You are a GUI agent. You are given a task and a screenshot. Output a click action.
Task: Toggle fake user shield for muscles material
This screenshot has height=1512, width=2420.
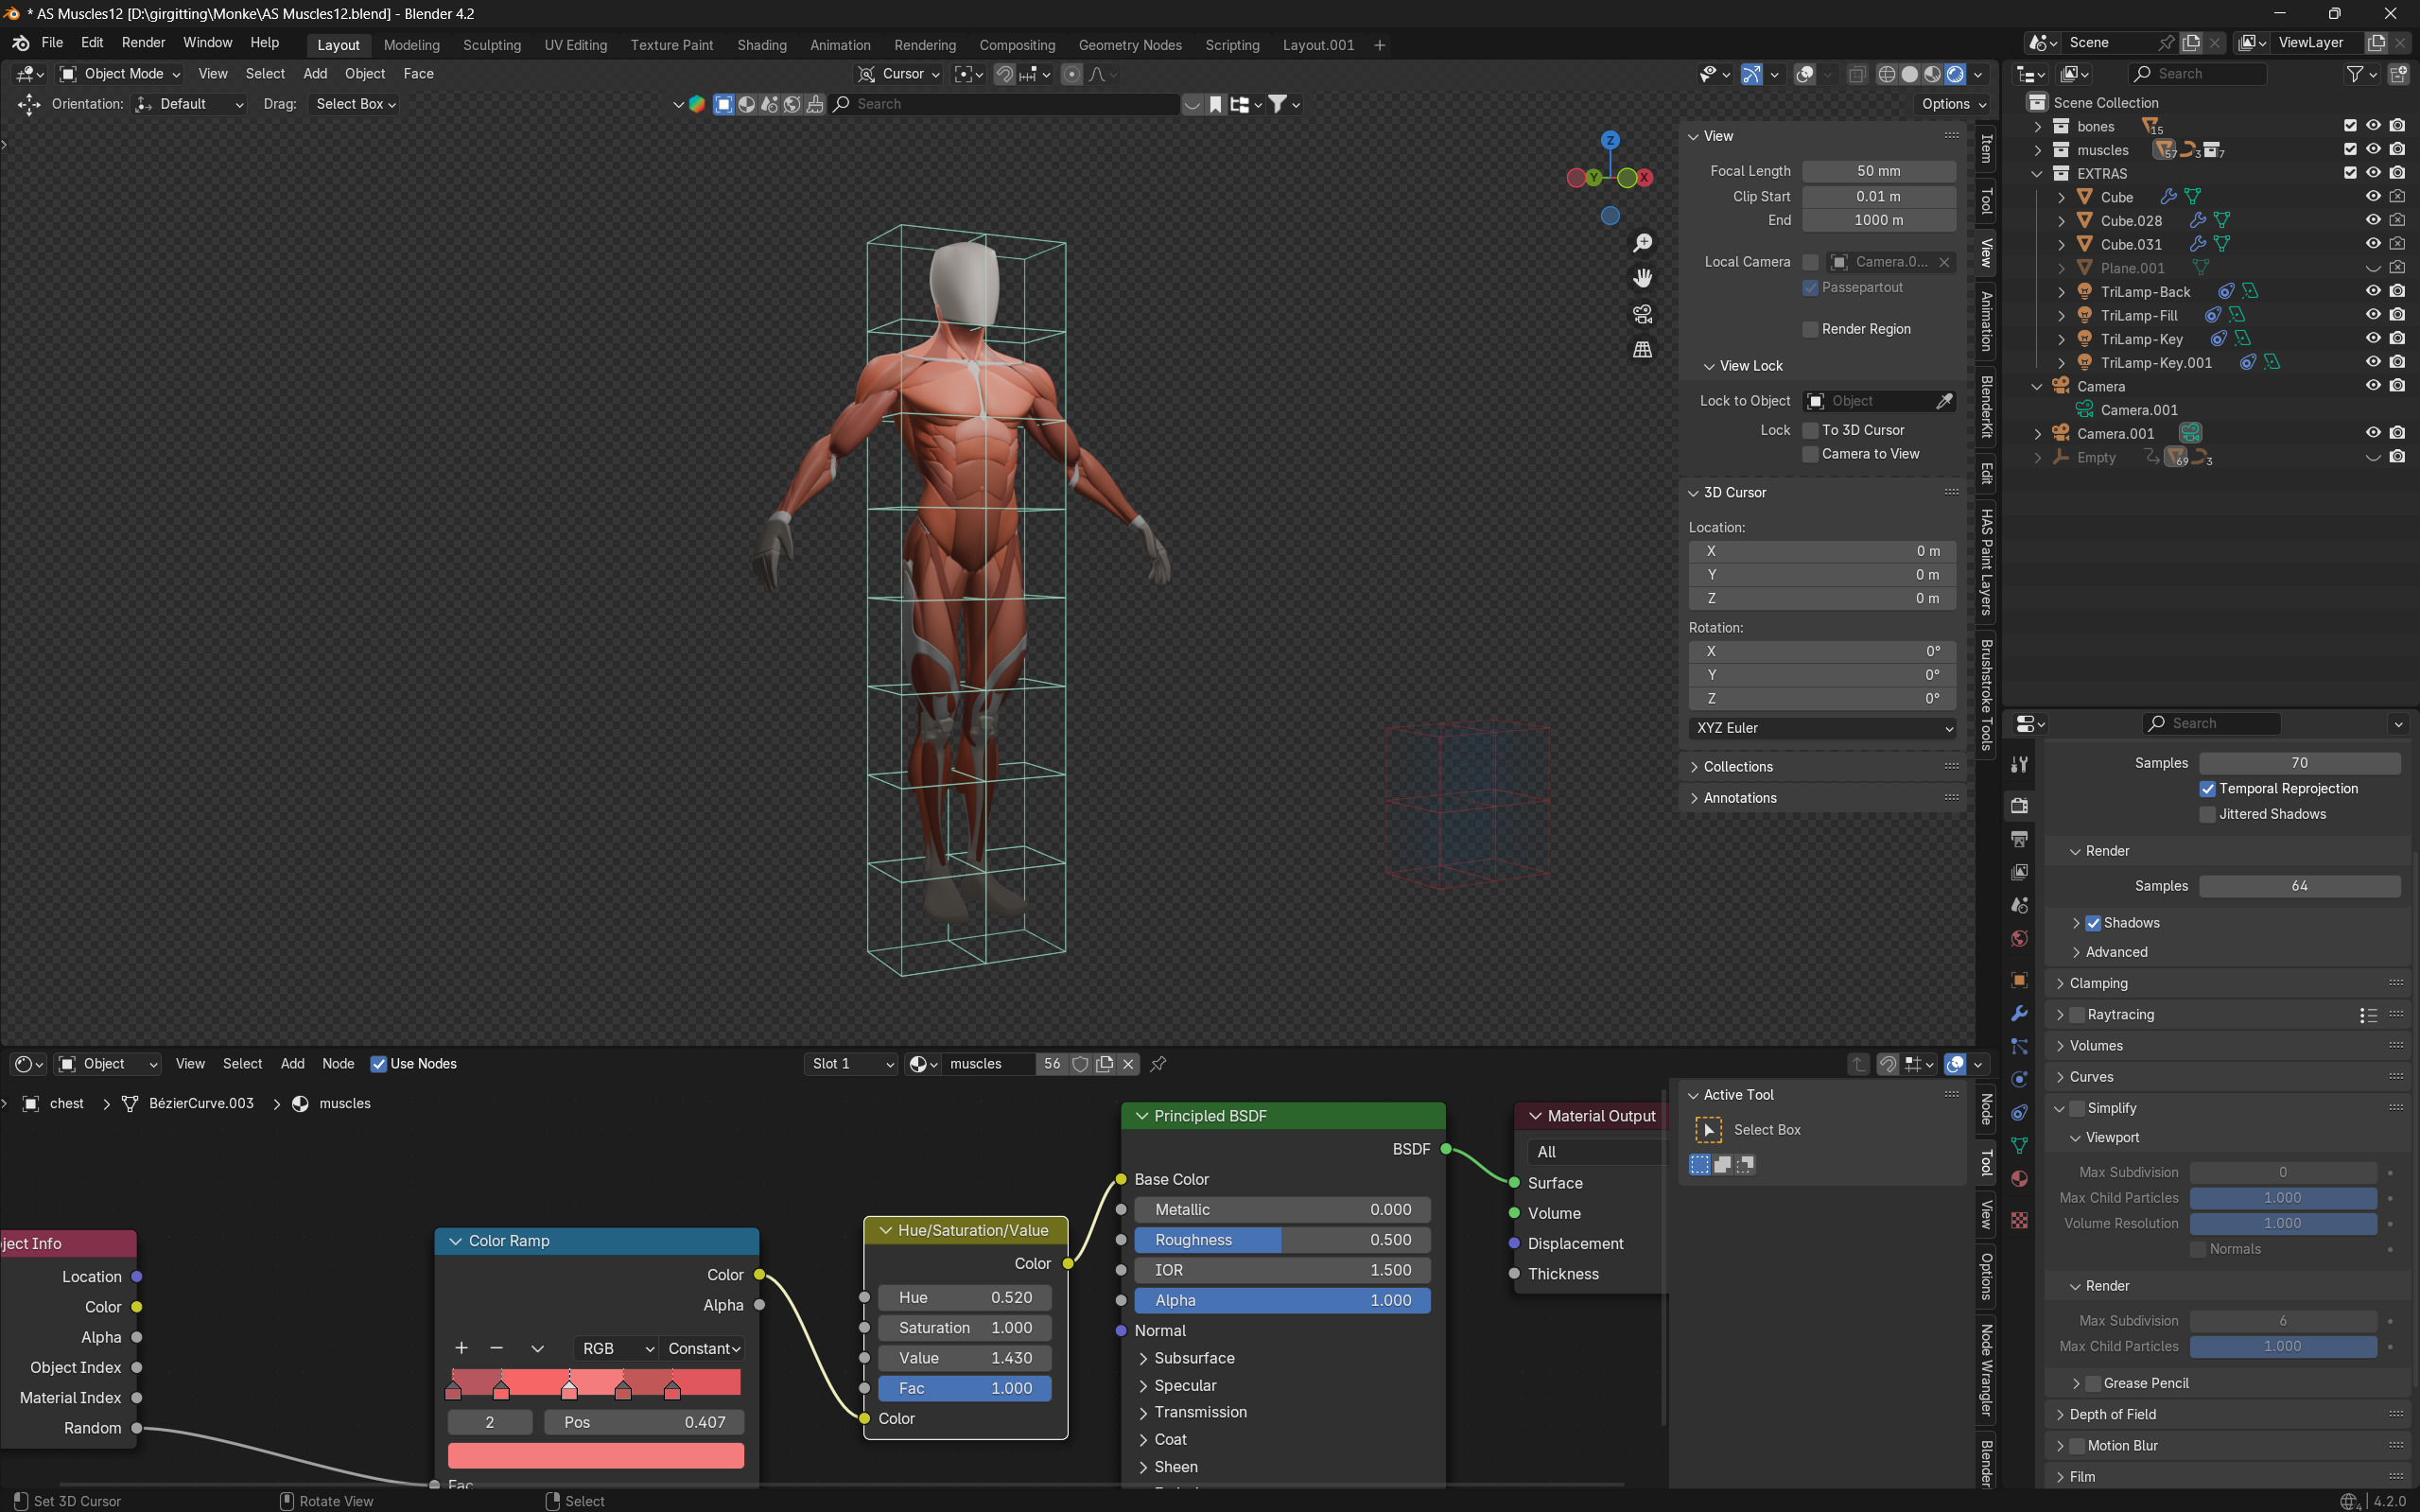[x=1080, y=1064]
